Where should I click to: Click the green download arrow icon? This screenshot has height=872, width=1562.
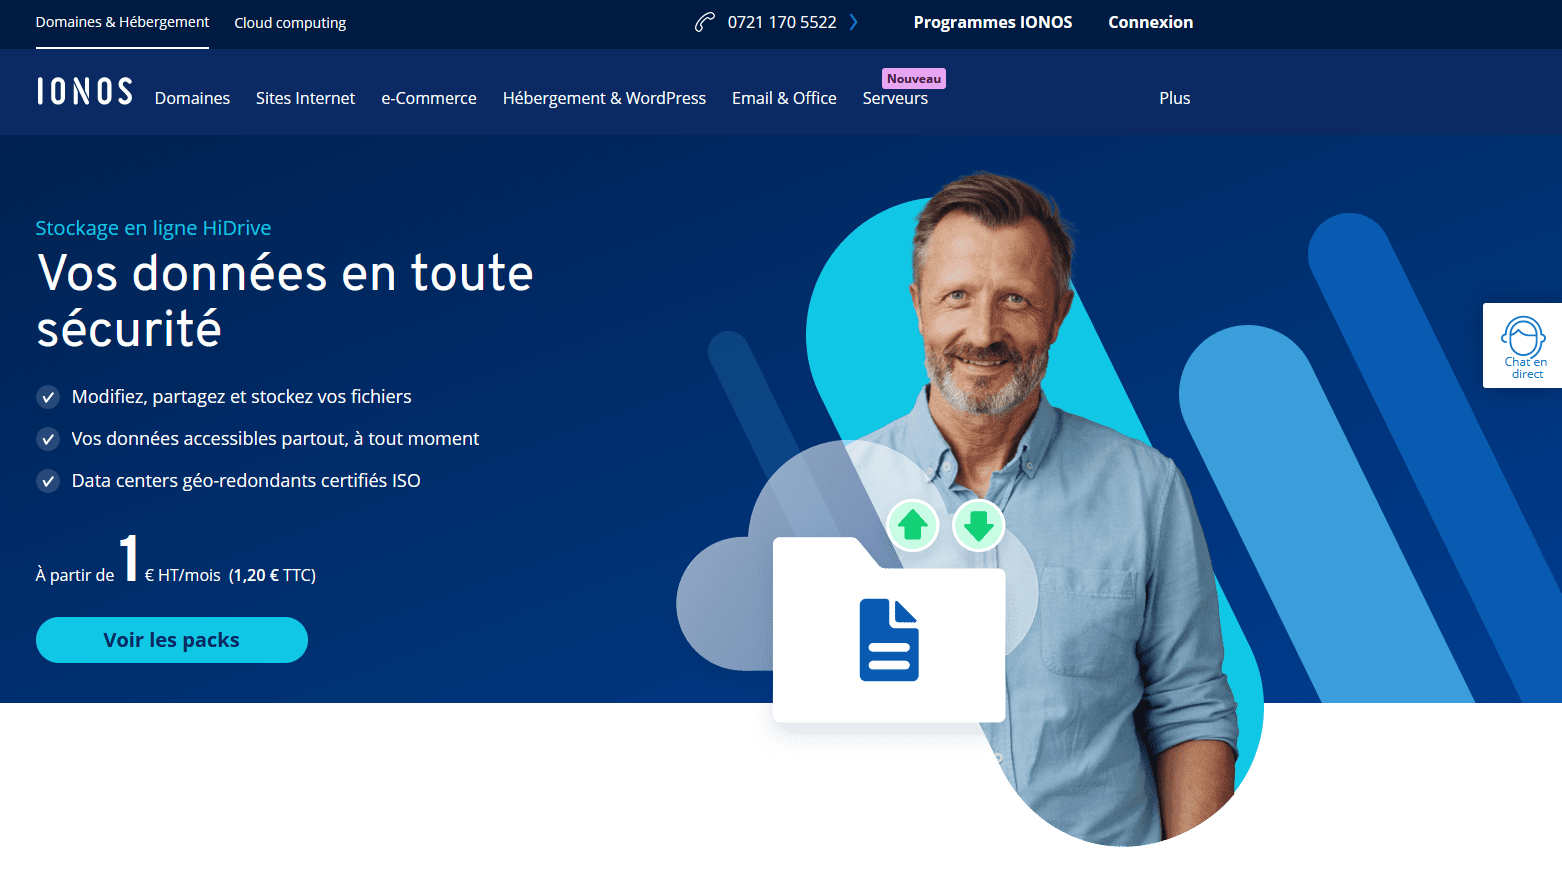coord(978,525)
